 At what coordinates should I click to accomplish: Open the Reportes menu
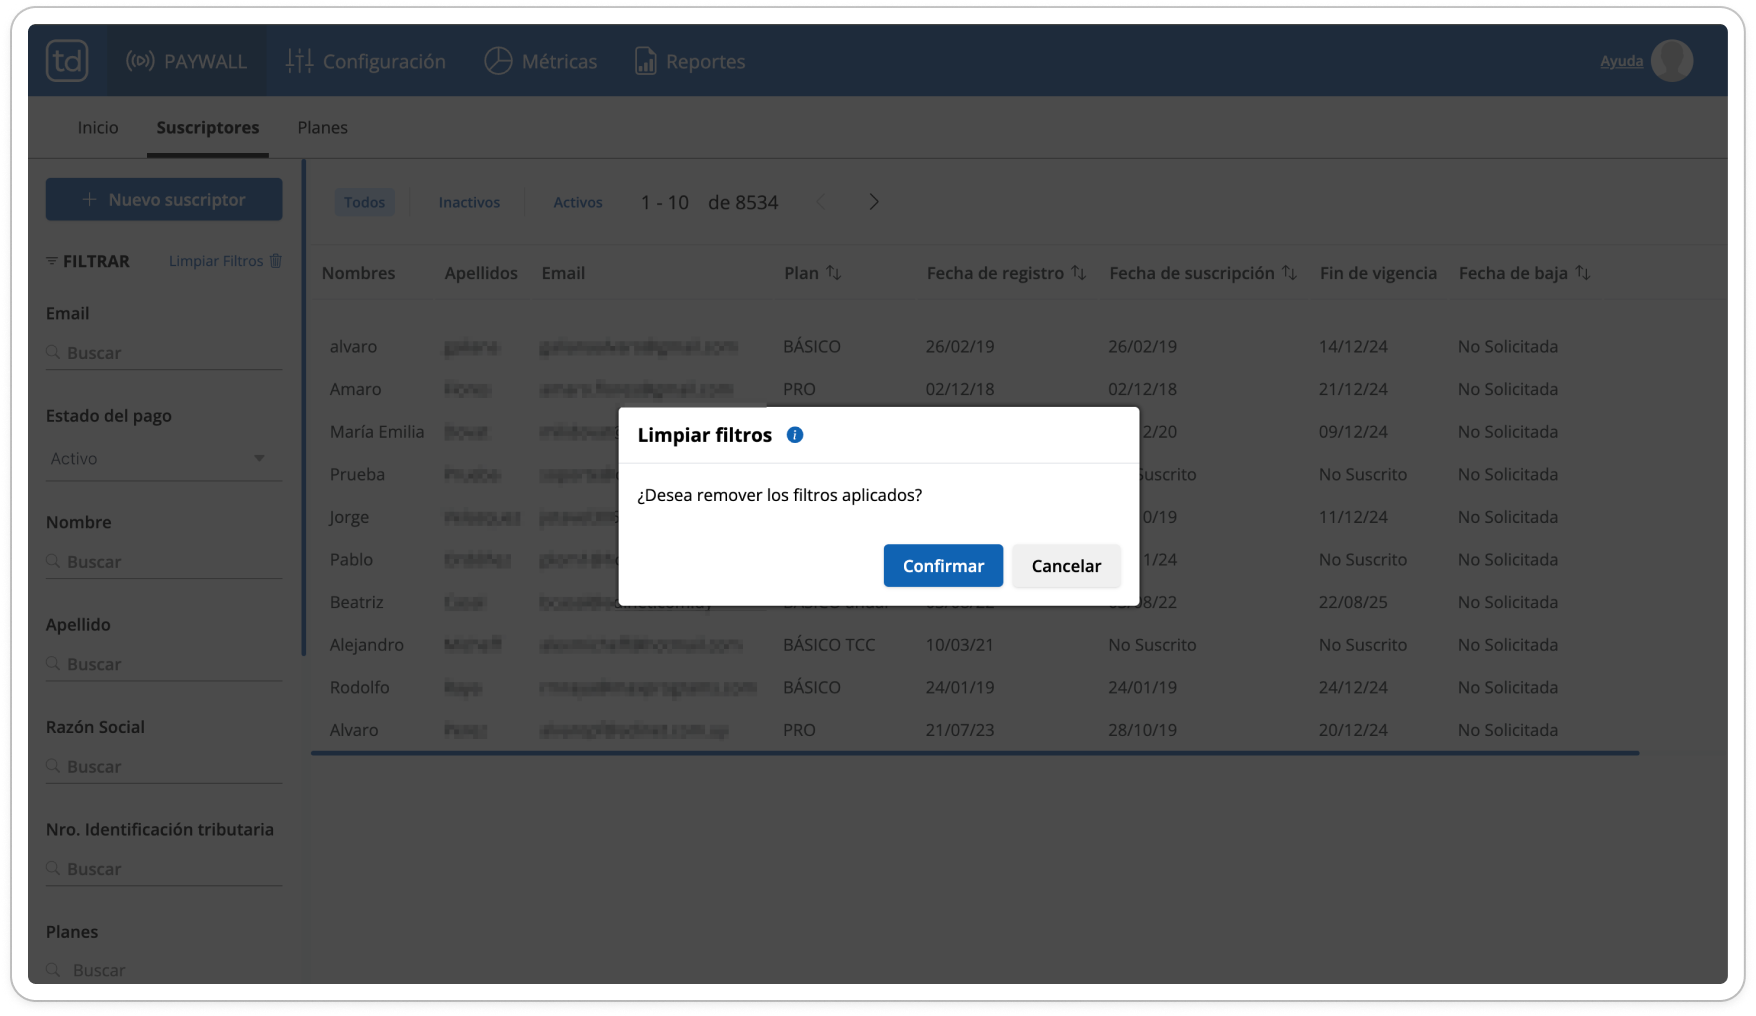(690, 61)
